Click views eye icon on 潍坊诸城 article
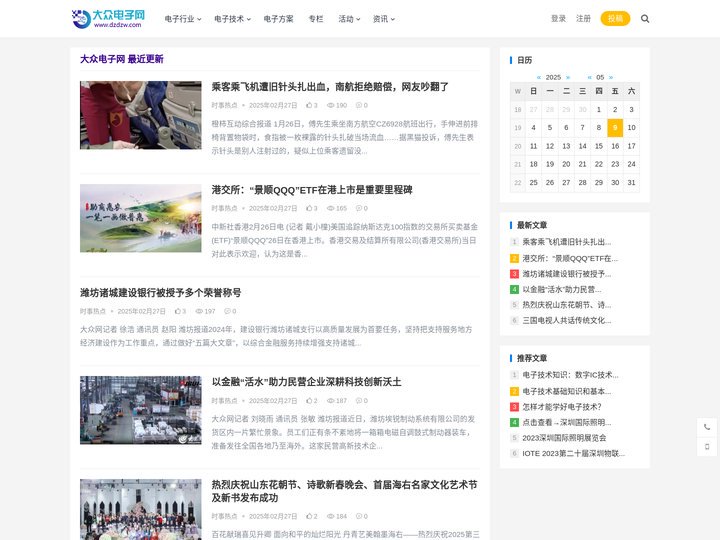The height and width of the screenshot is (540, 720). [199, 311]
